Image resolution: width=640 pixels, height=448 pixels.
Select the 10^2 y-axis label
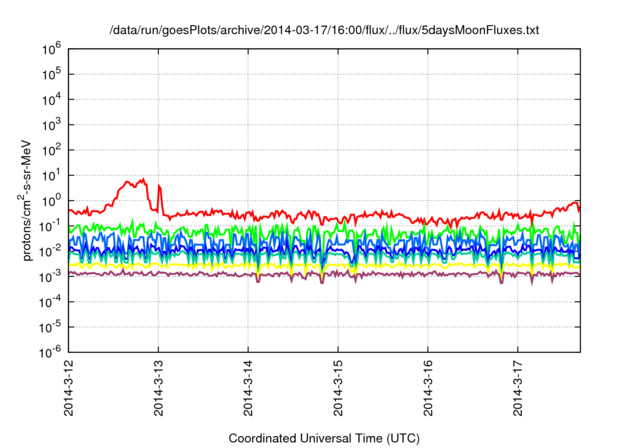pos(51,151)
